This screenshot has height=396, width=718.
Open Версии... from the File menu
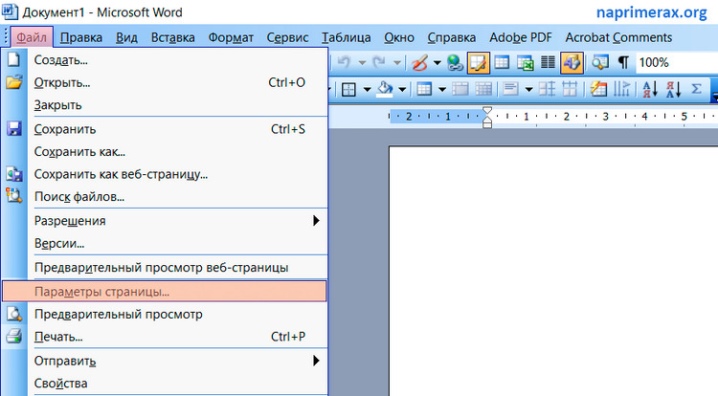pos(164,244)
